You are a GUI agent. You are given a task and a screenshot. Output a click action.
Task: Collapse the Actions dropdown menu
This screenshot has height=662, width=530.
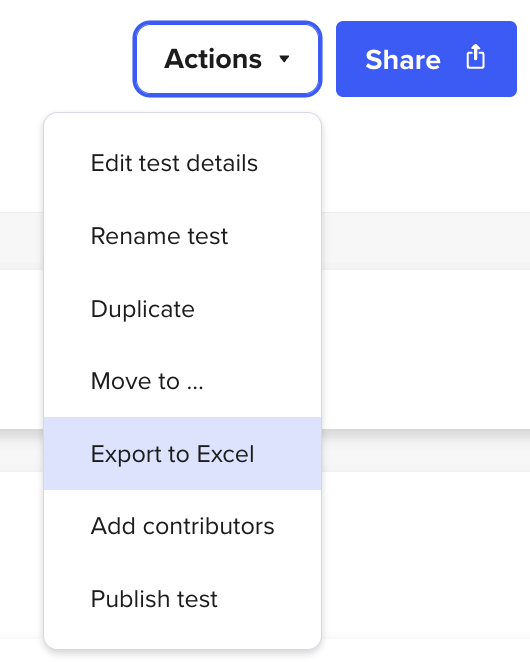tap(228, 59)
